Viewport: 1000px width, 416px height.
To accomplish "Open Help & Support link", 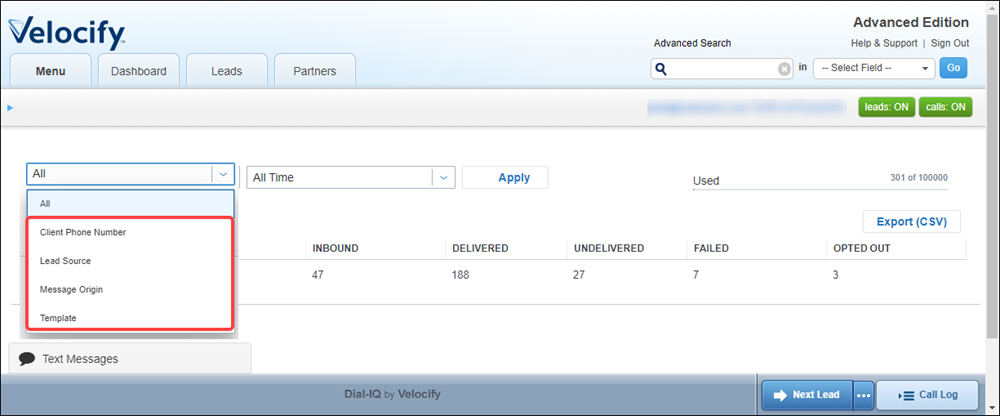I will [884, 43].
